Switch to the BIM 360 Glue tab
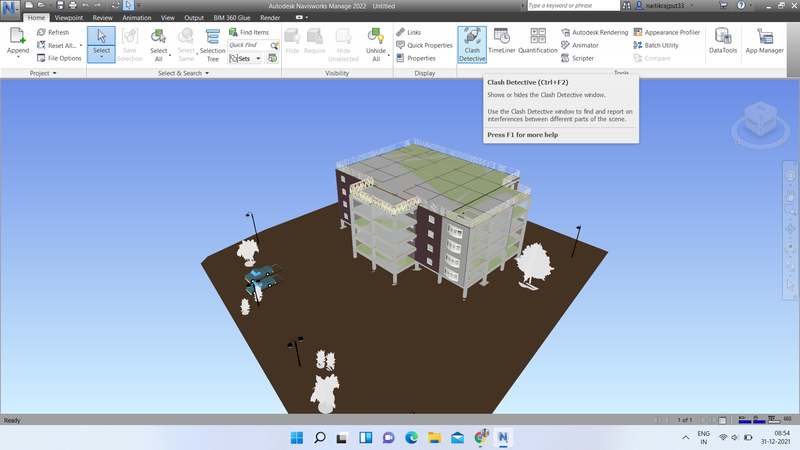This screenshot has width=800, height=450. click(x=232, y=17)
